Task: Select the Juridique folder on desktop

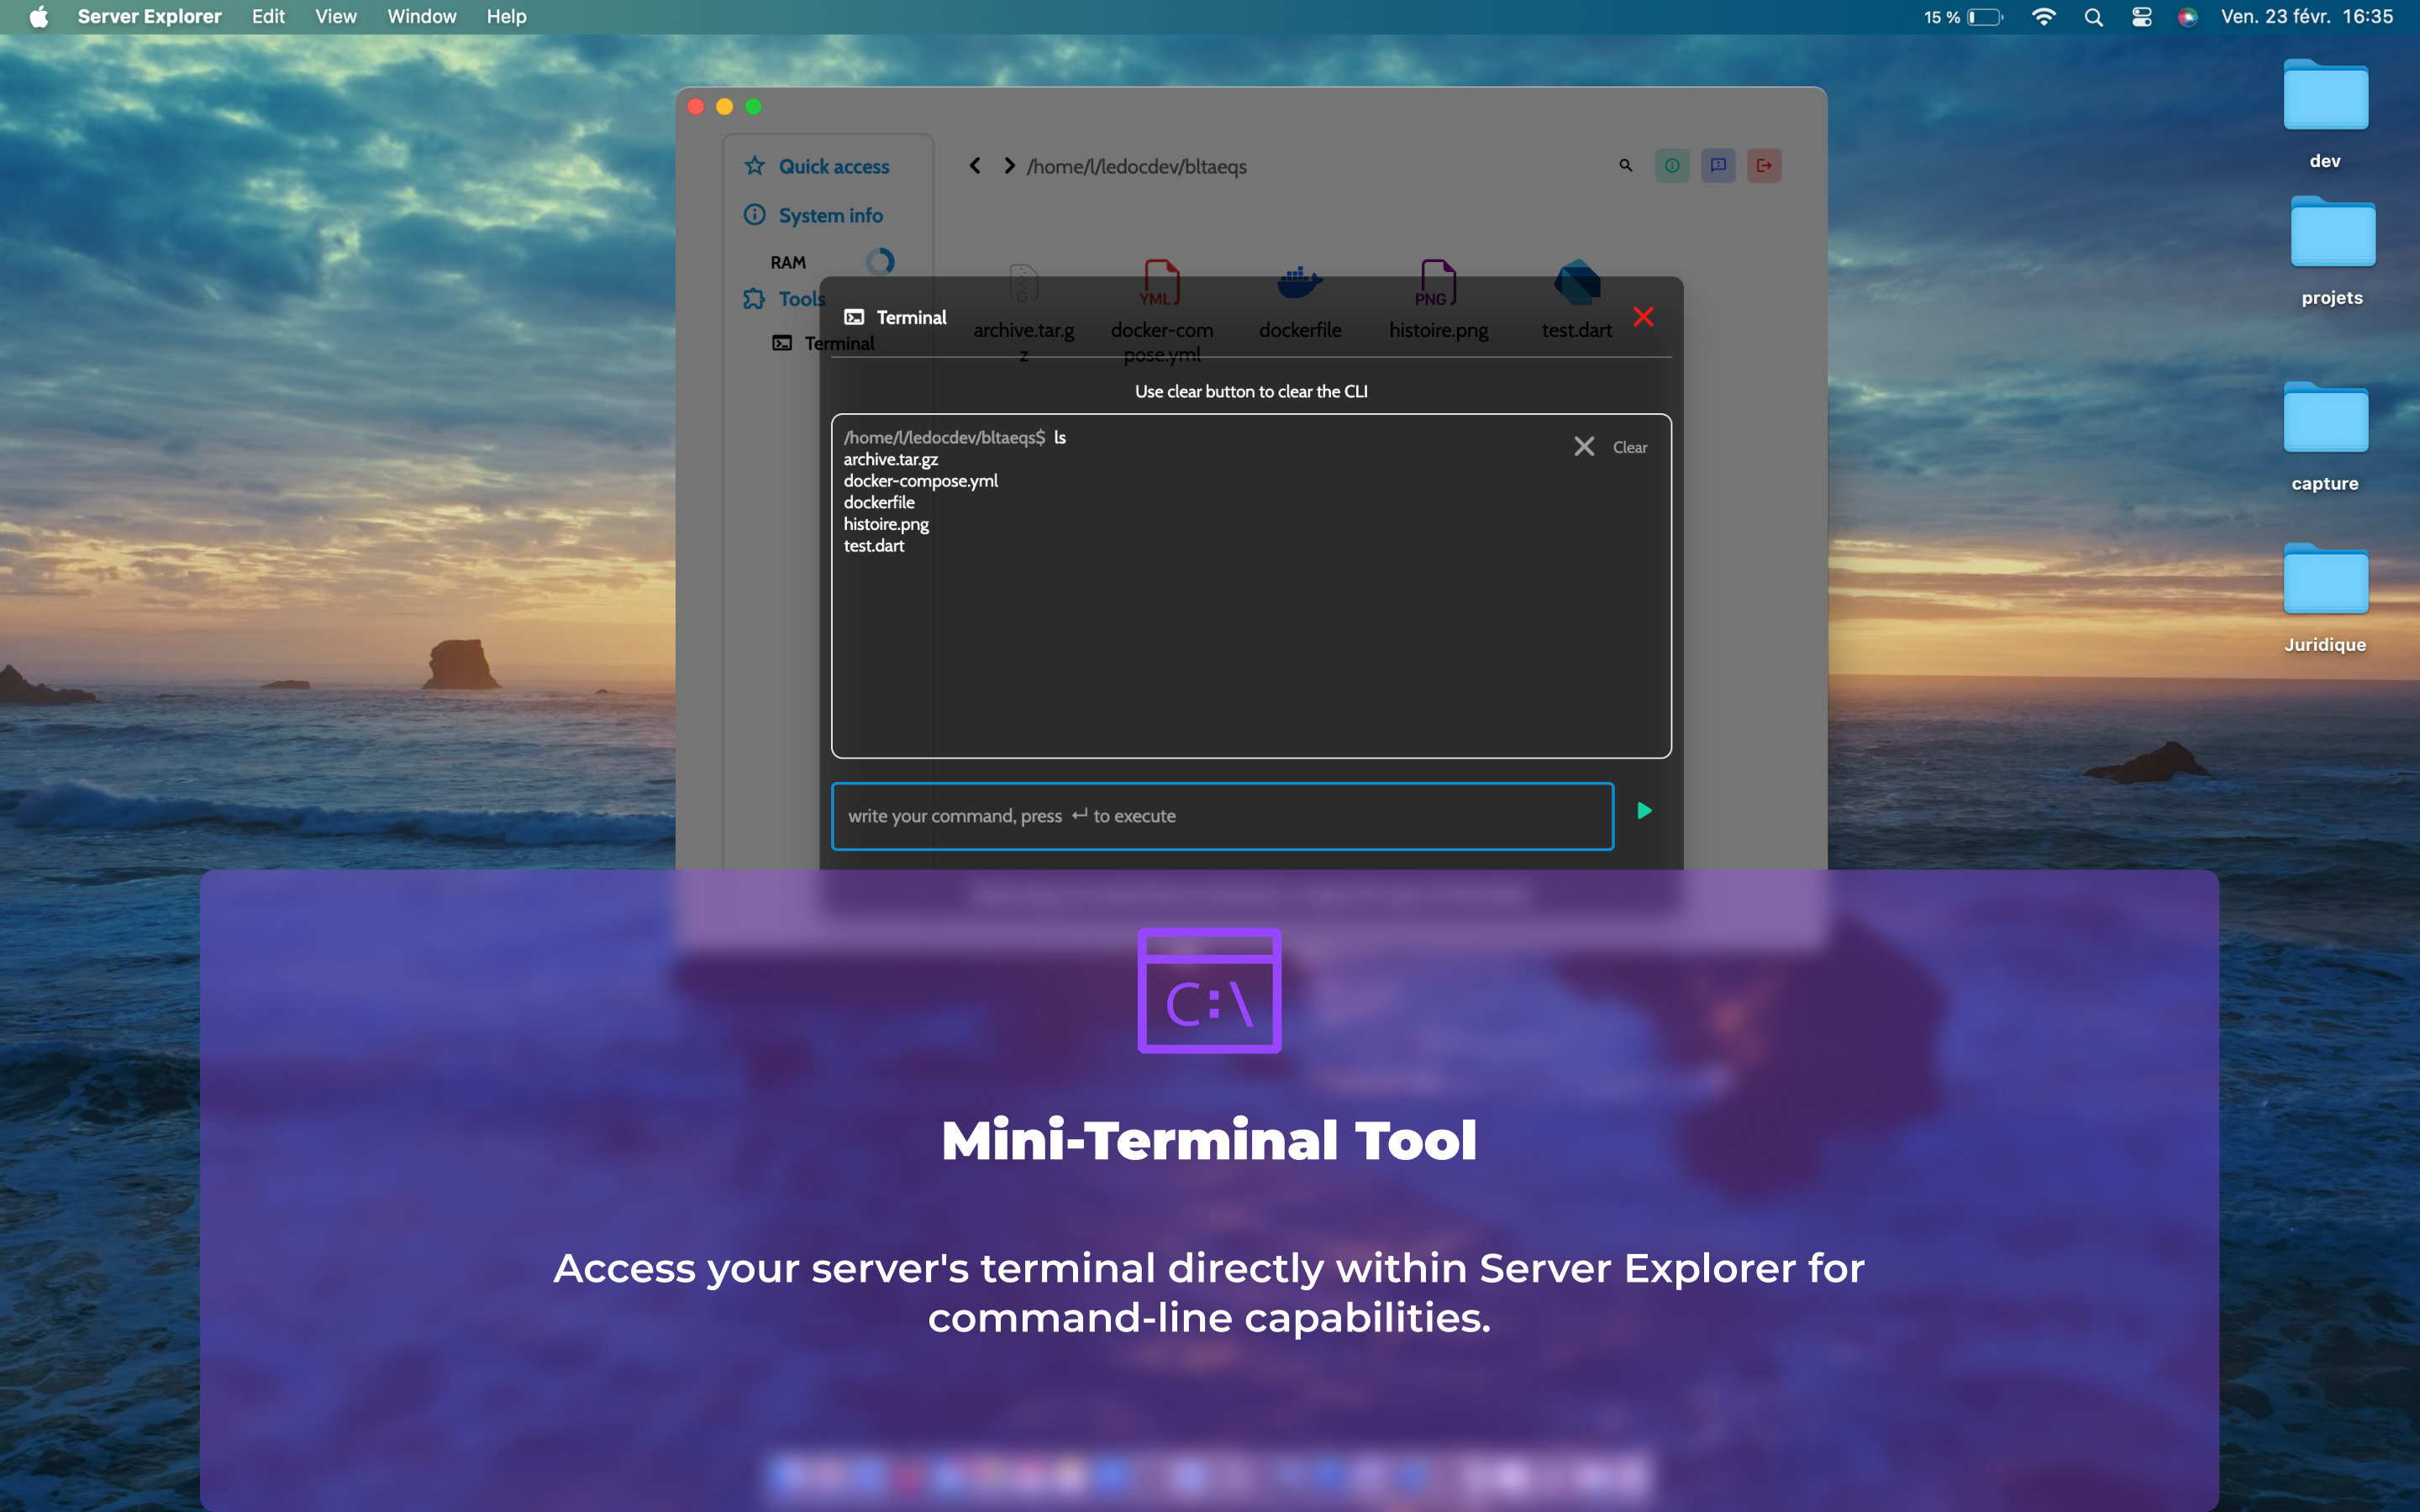Action: (2325, 580)
